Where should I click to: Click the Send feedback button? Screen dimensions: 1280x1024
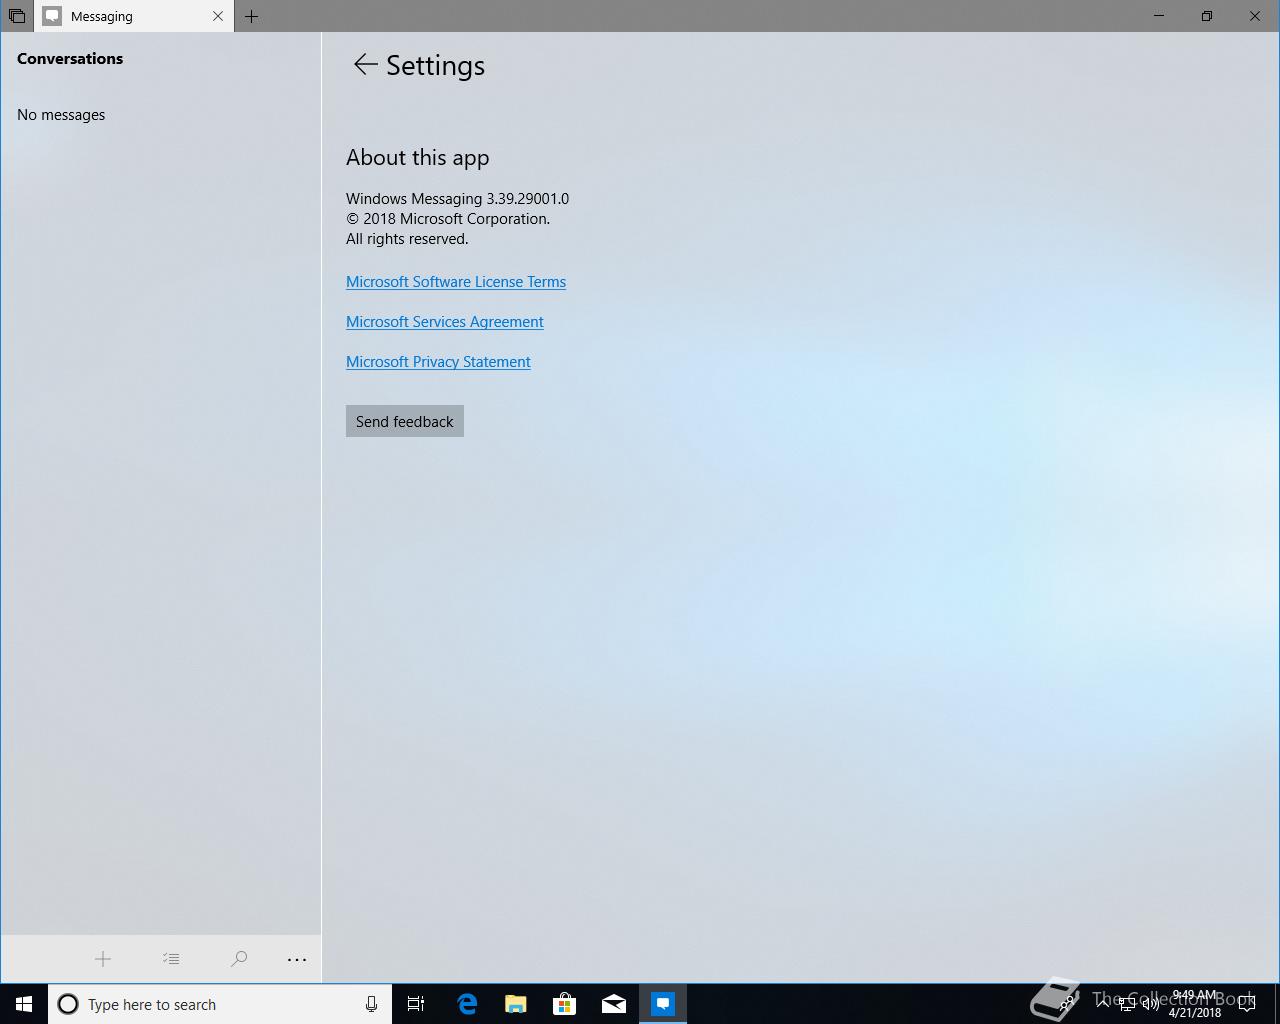click(405, 421)
